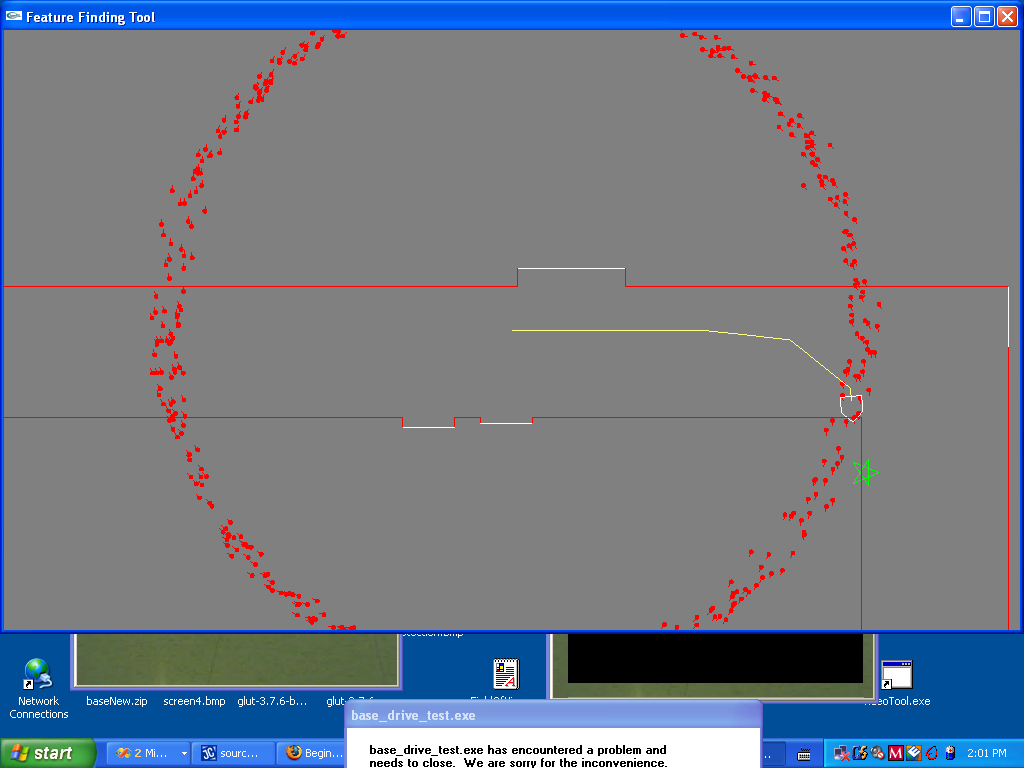1024x768 pixels.
Task: Switch to the sourc... taskbar window
Action: [x=234, y=753]
